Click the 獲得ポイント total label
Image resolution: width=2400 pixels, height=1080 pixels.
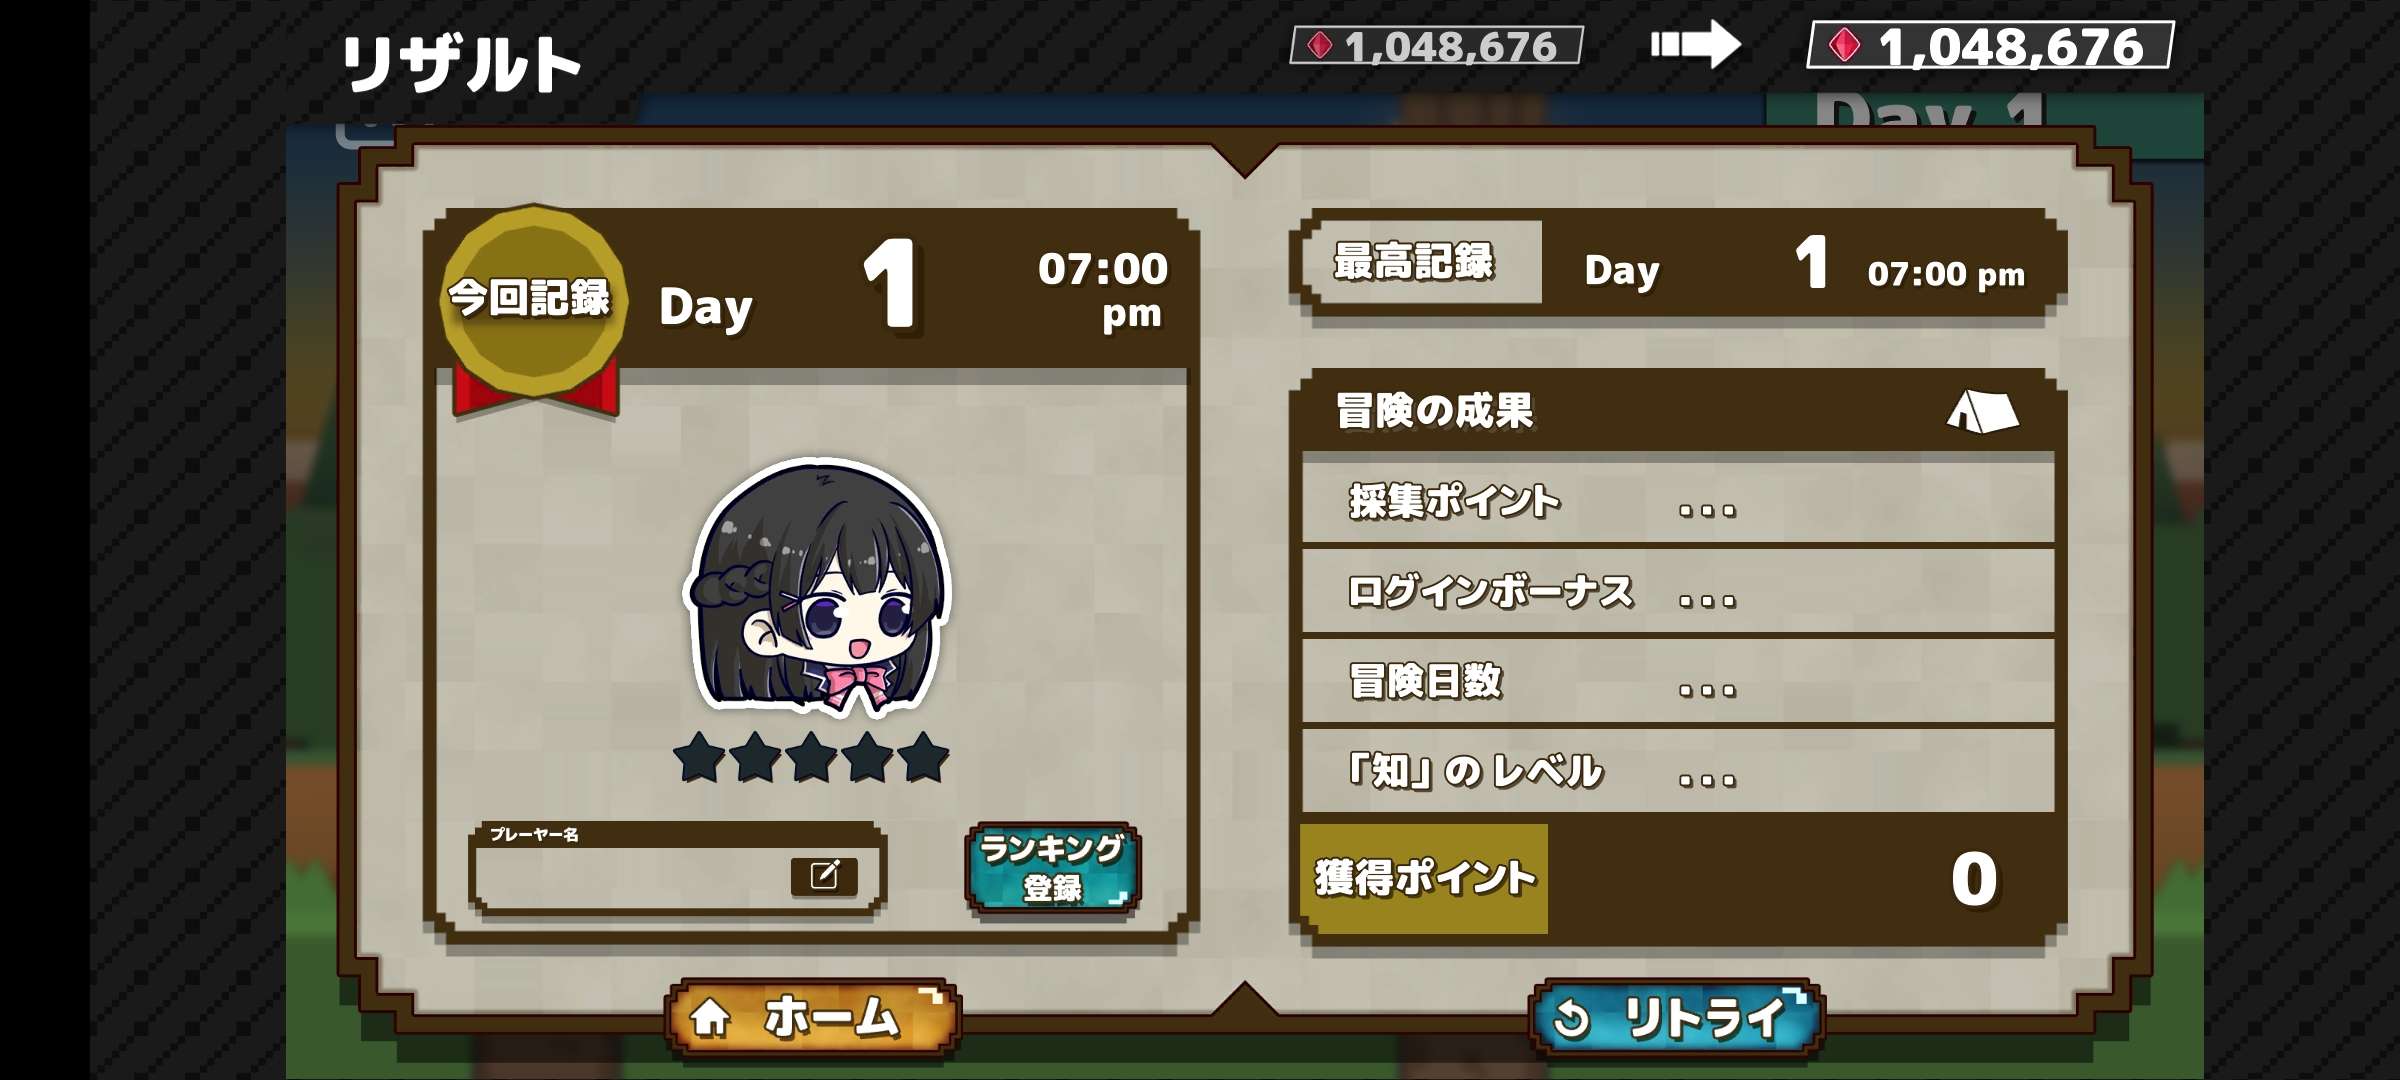[x=1424, y=879]
